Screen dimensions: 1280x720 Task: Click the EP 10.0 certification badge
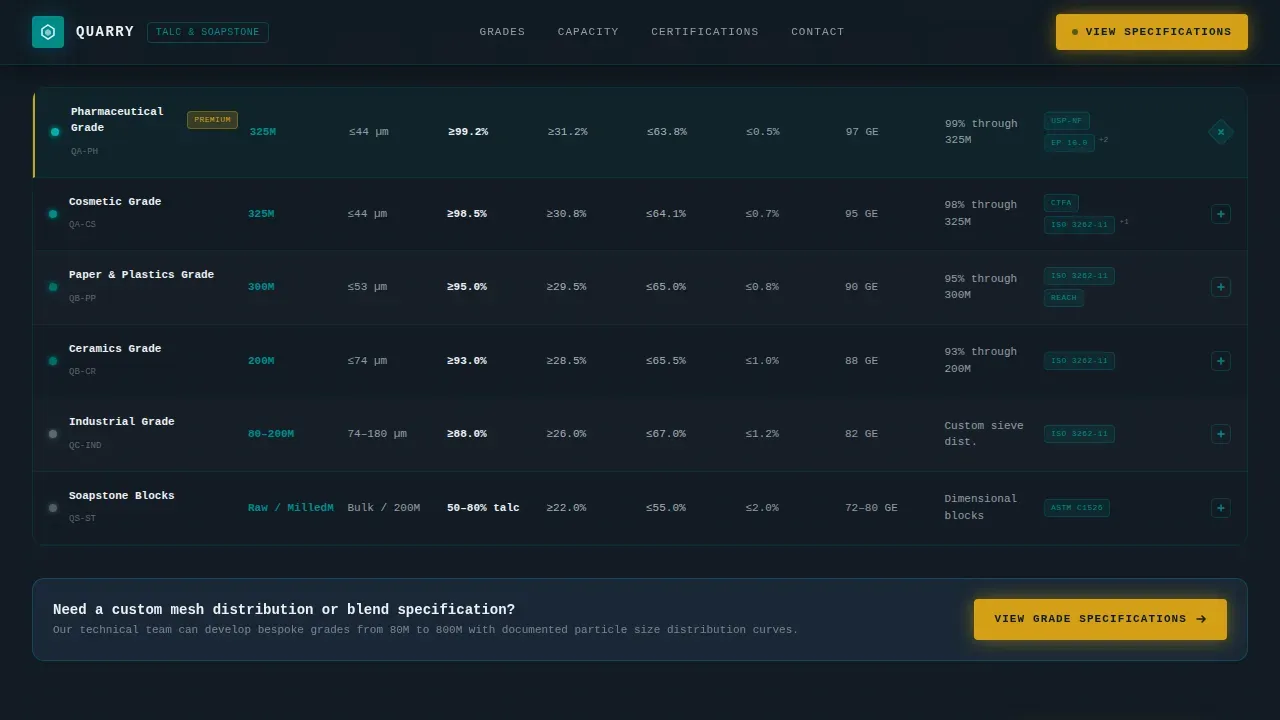pos(1069,143)
